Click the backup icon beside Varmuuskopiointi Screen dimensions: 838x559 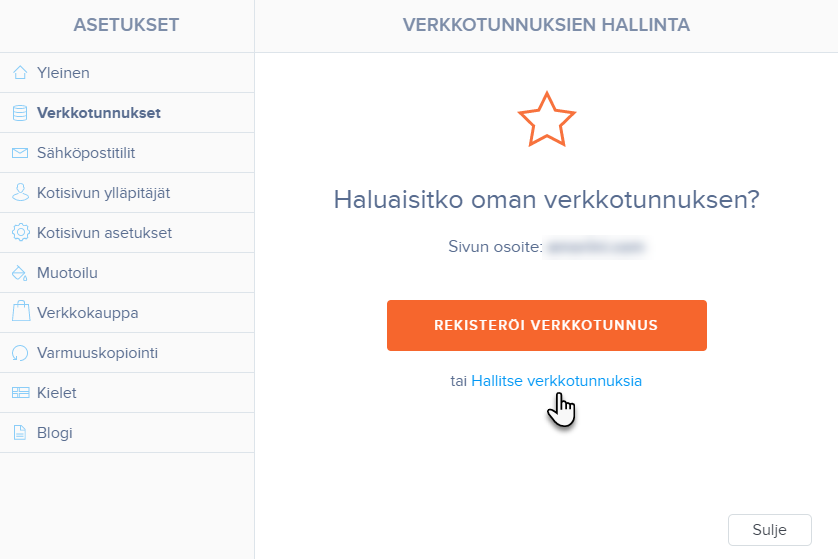tap(20, 353)
